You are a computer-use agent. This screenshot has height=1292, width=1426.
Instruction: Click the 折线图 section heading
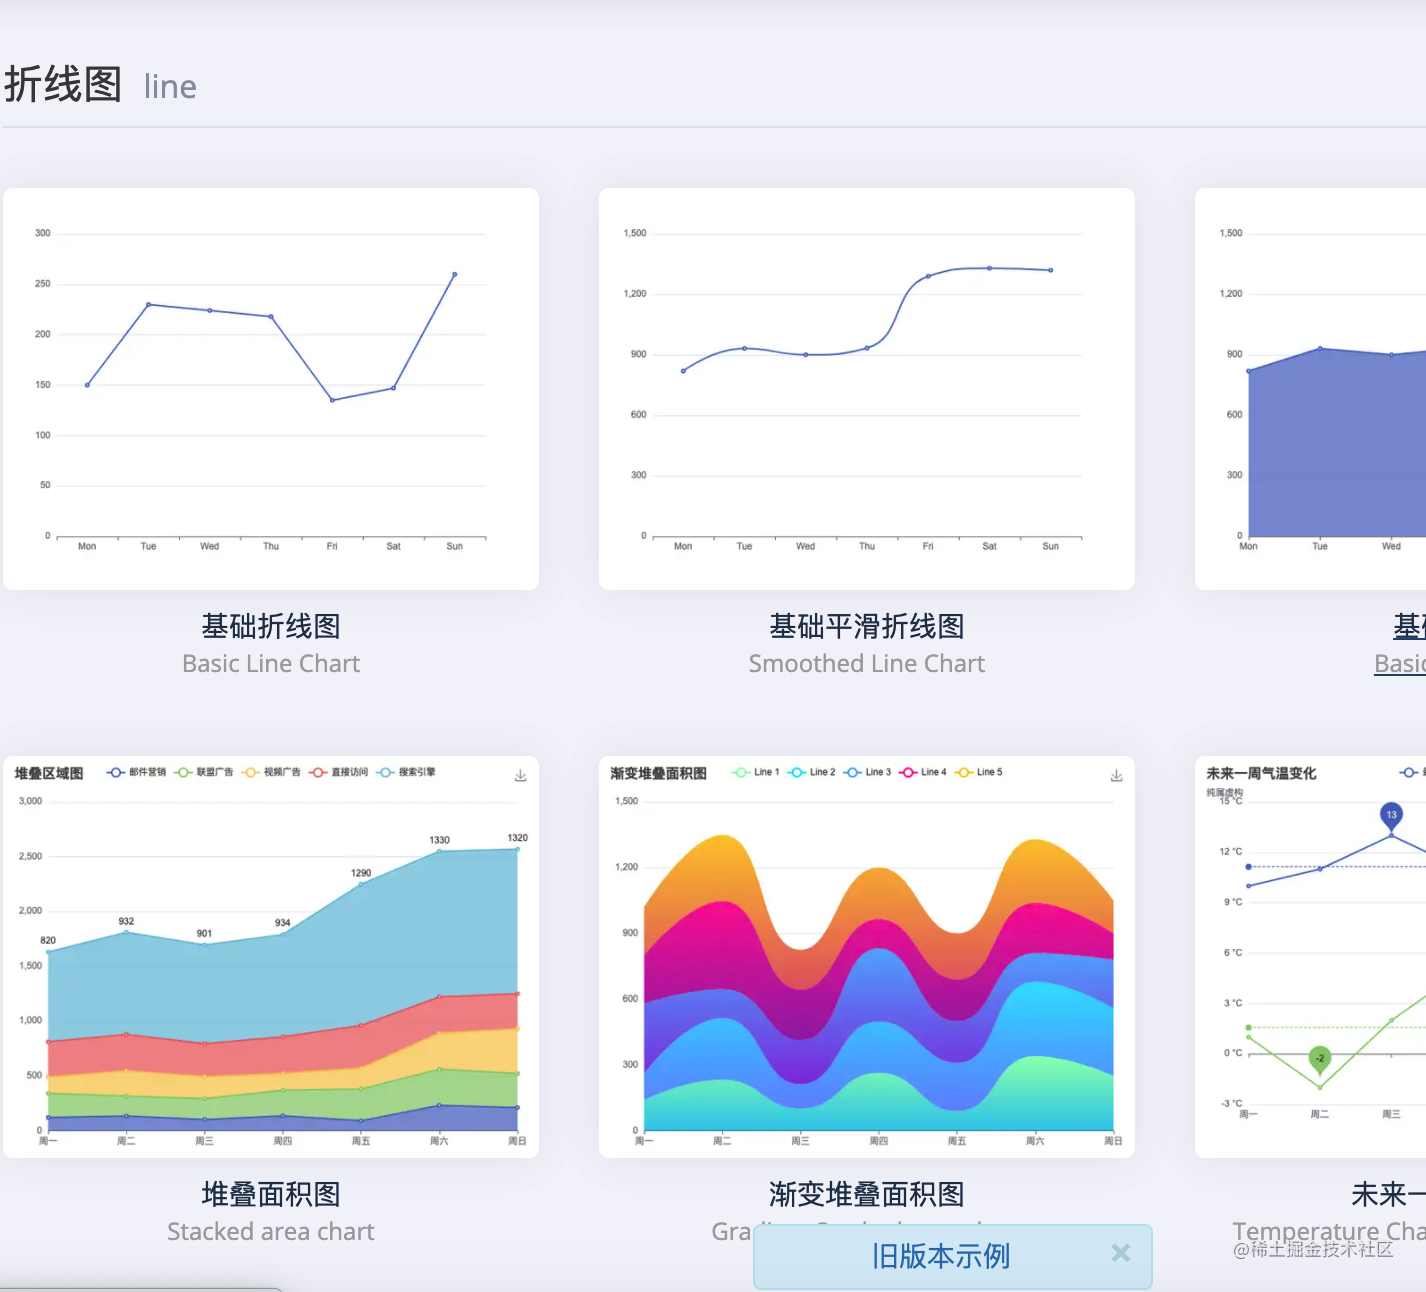click(63, 84)
